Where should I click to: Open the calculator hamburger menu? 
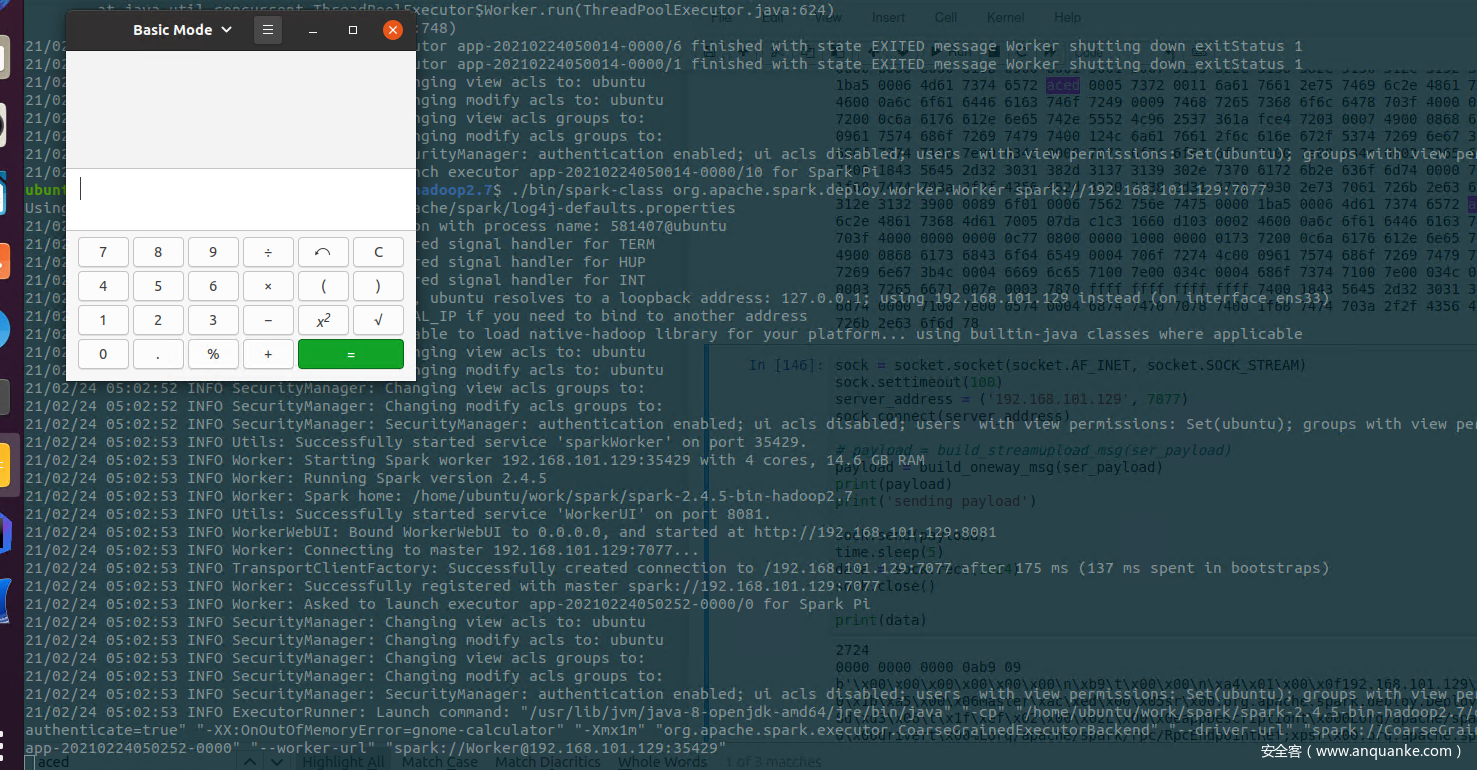point(267,30)
